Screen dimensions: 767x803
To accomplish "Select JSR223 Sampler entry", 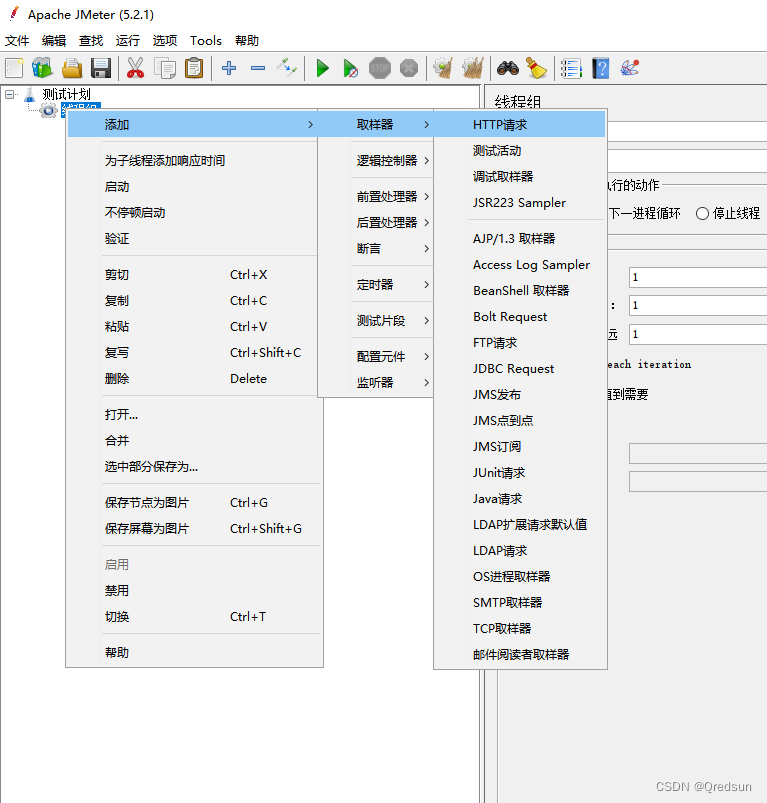I will (519, 203).
